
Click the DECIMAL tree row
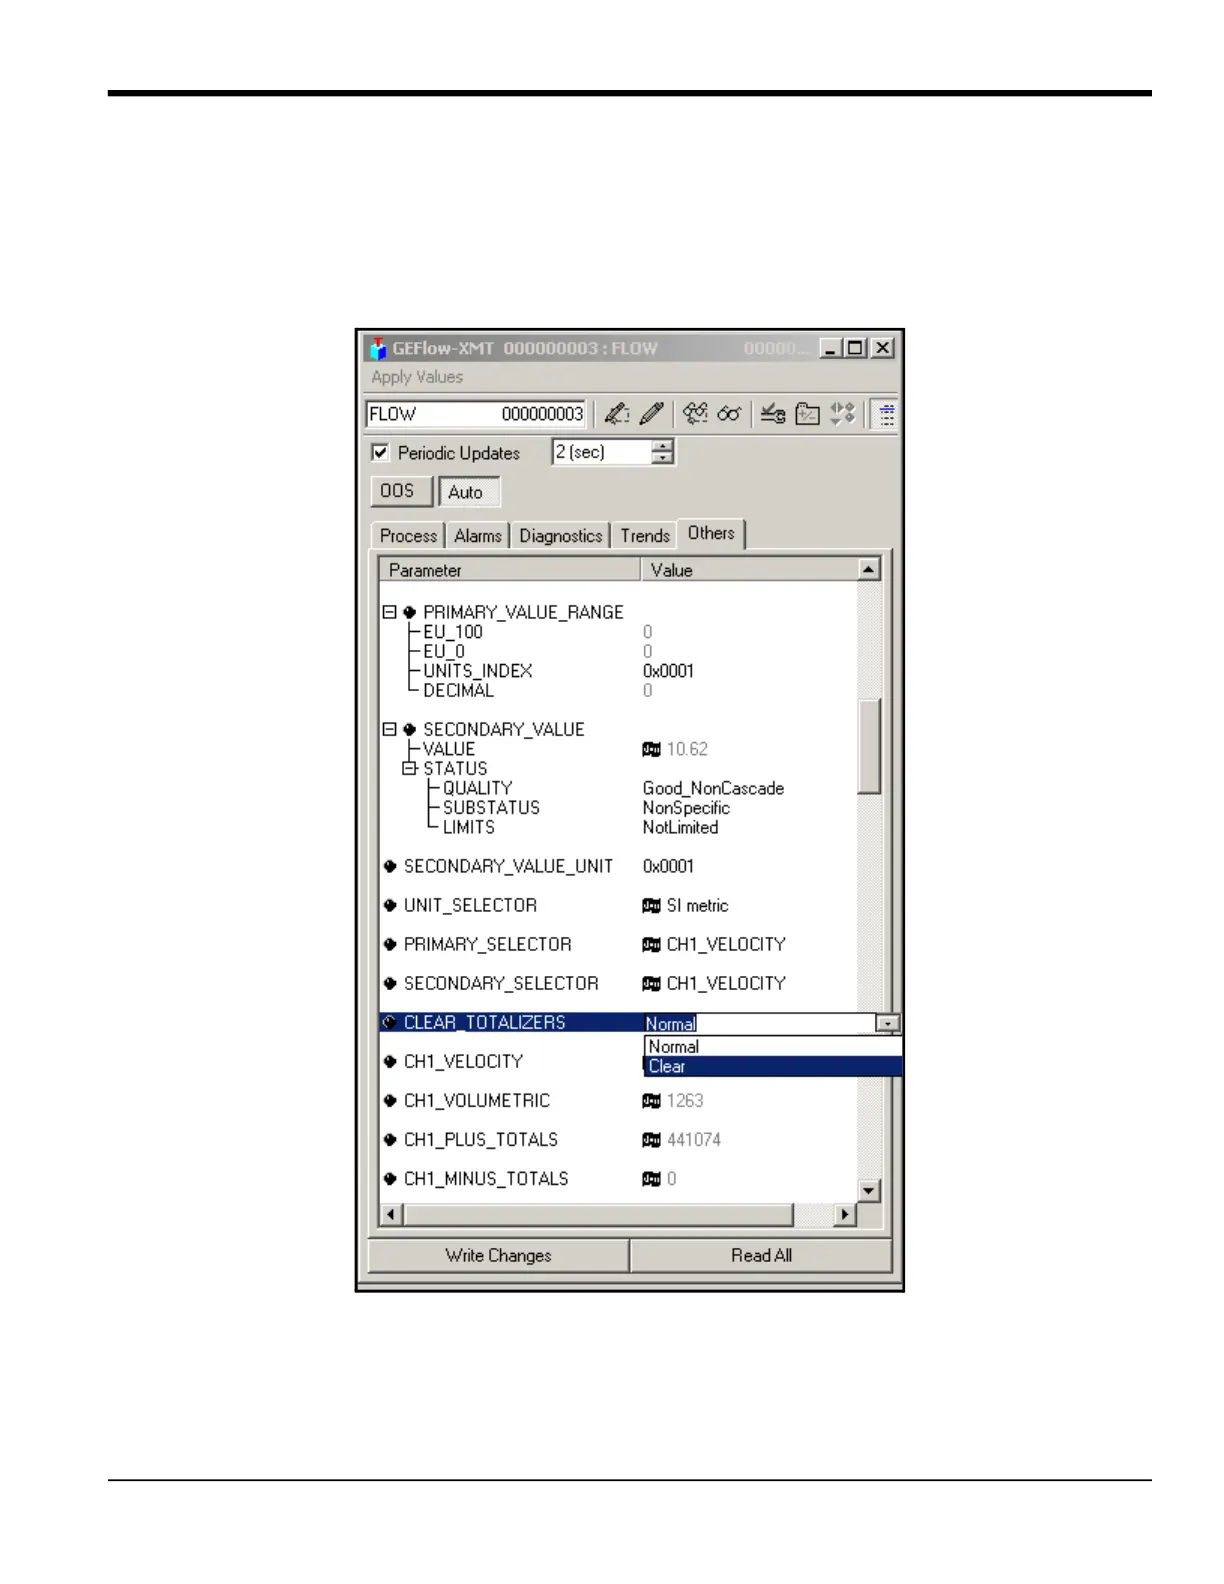[458, 690]
